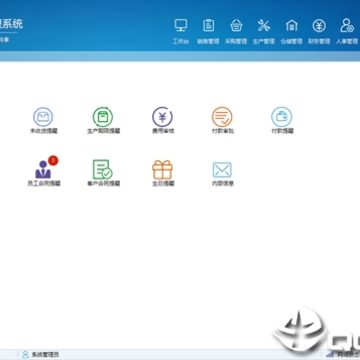Viewport: 360px width, 360px height.
Task: Open 仓储管理 warehouse house icon
Action: pos(291,25)
